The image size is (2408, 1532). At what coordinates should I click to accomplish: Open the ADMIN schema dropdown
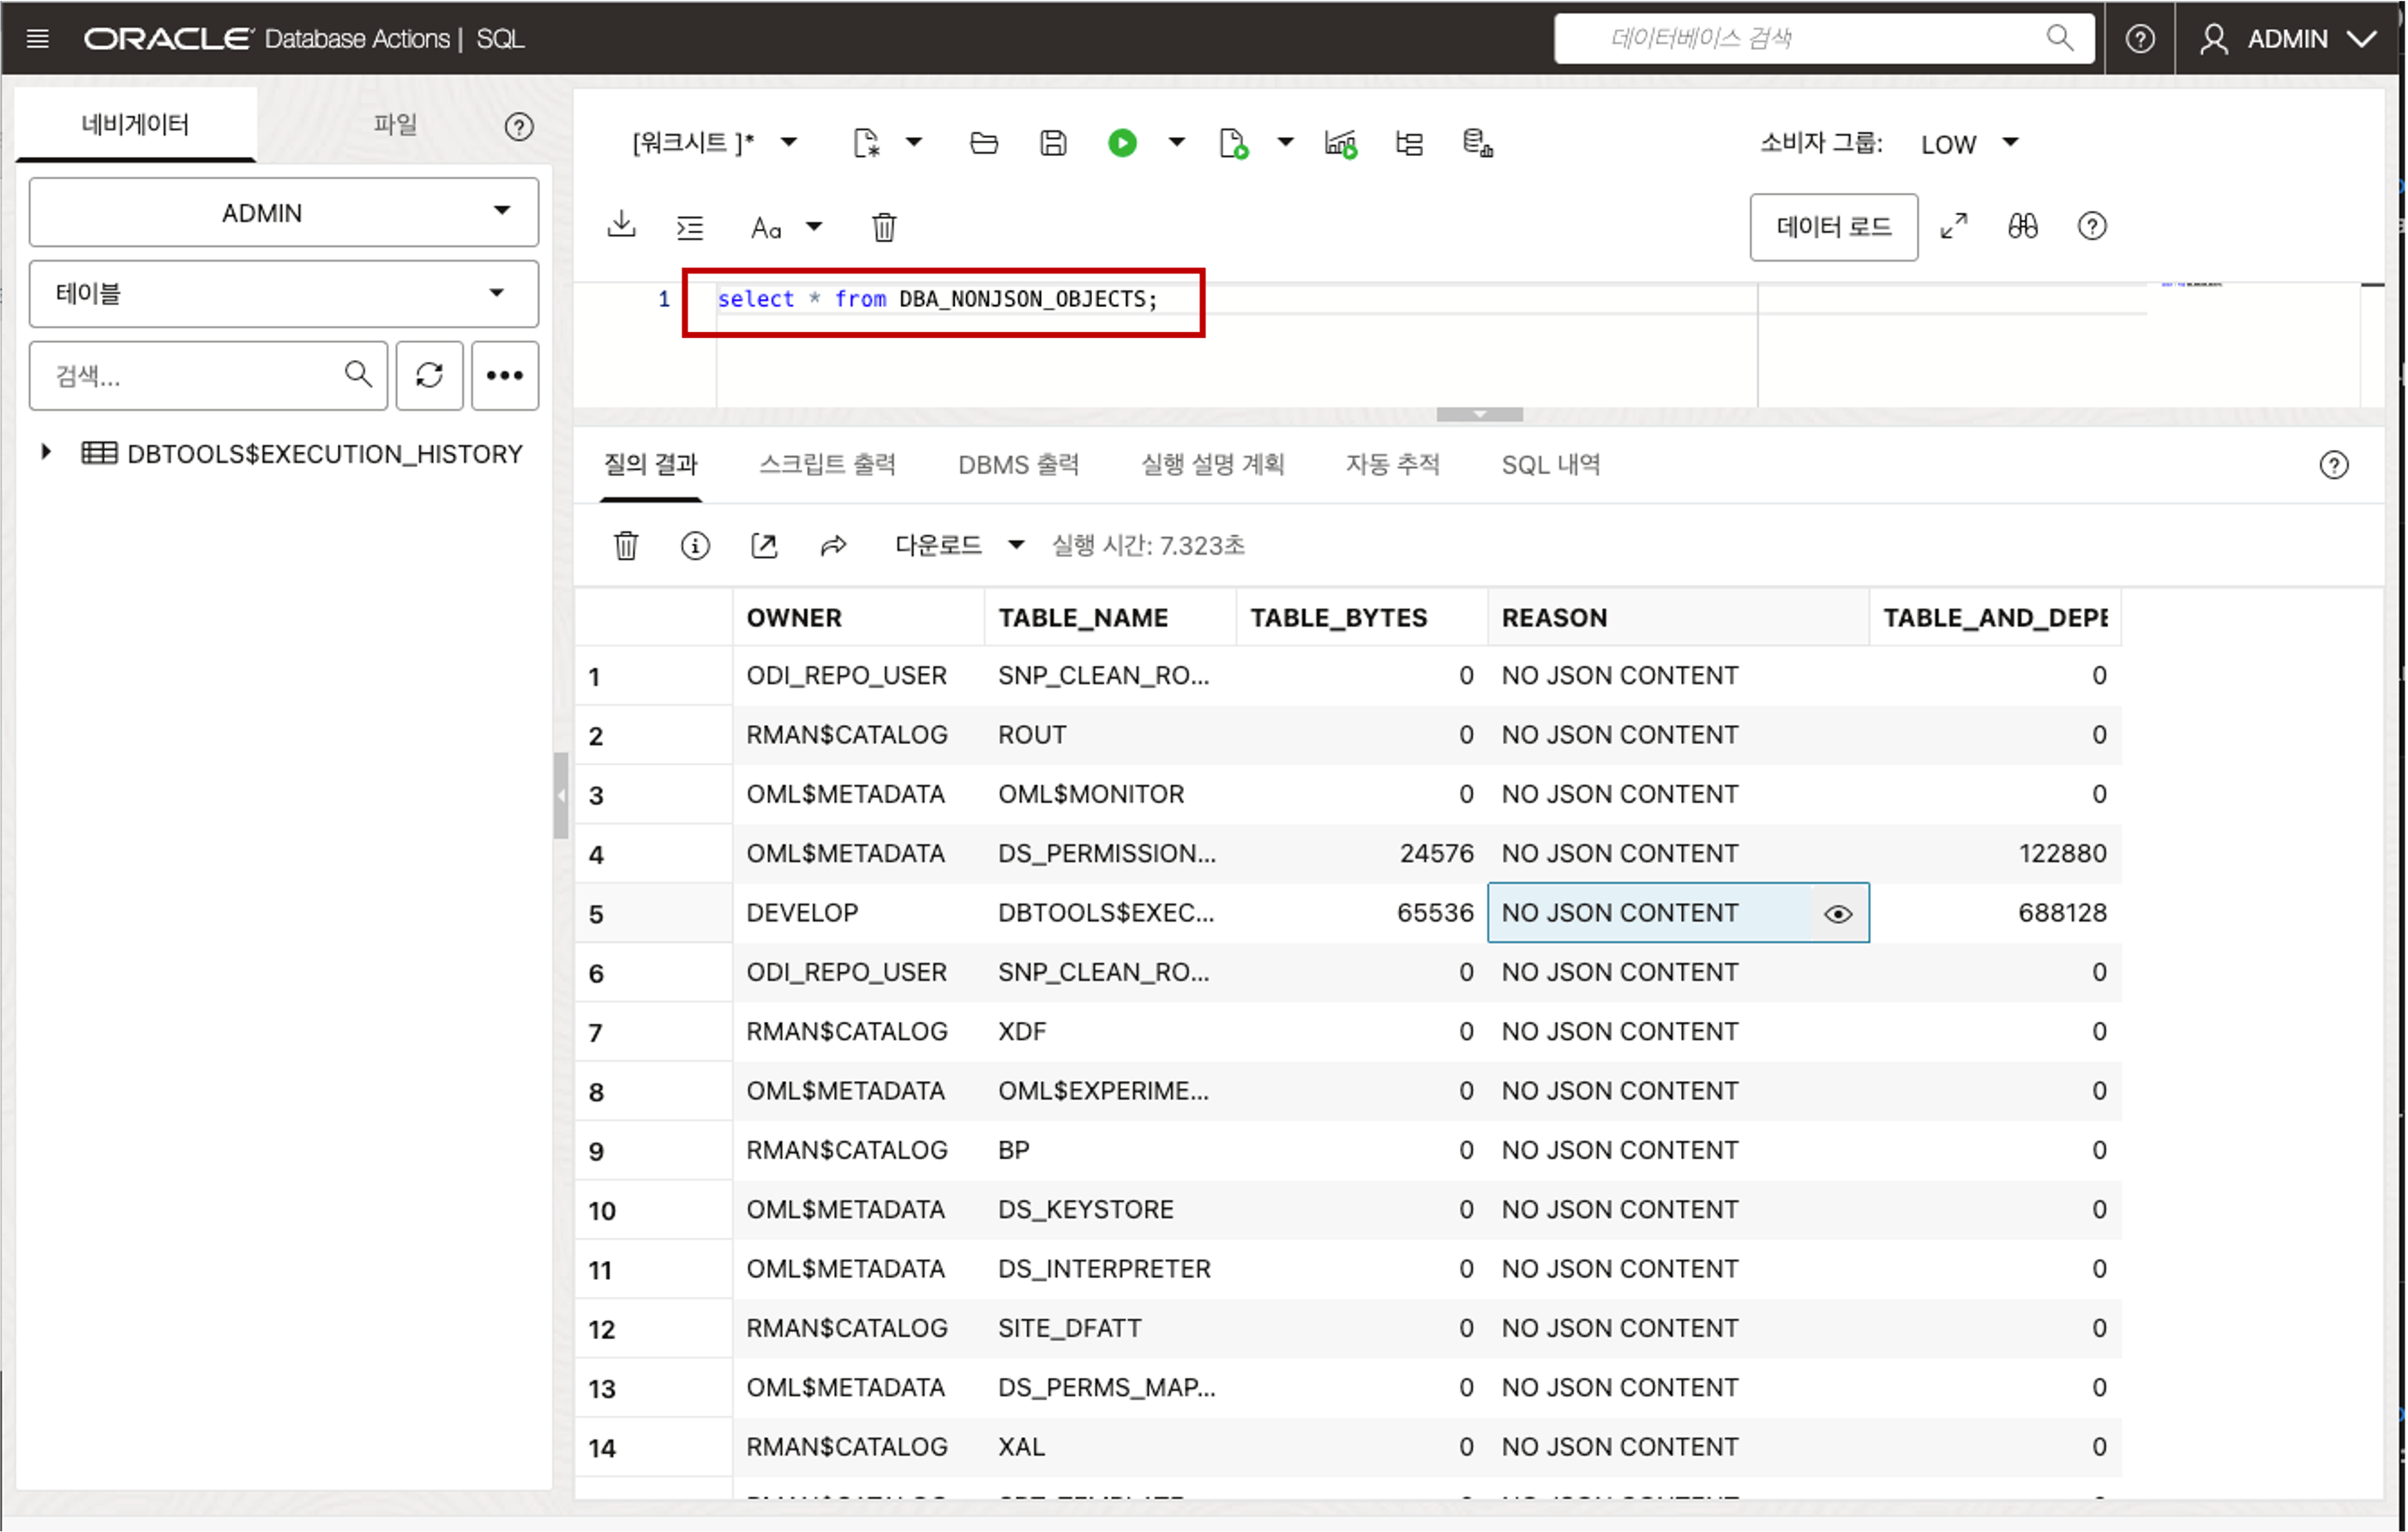tap(284, 212)
